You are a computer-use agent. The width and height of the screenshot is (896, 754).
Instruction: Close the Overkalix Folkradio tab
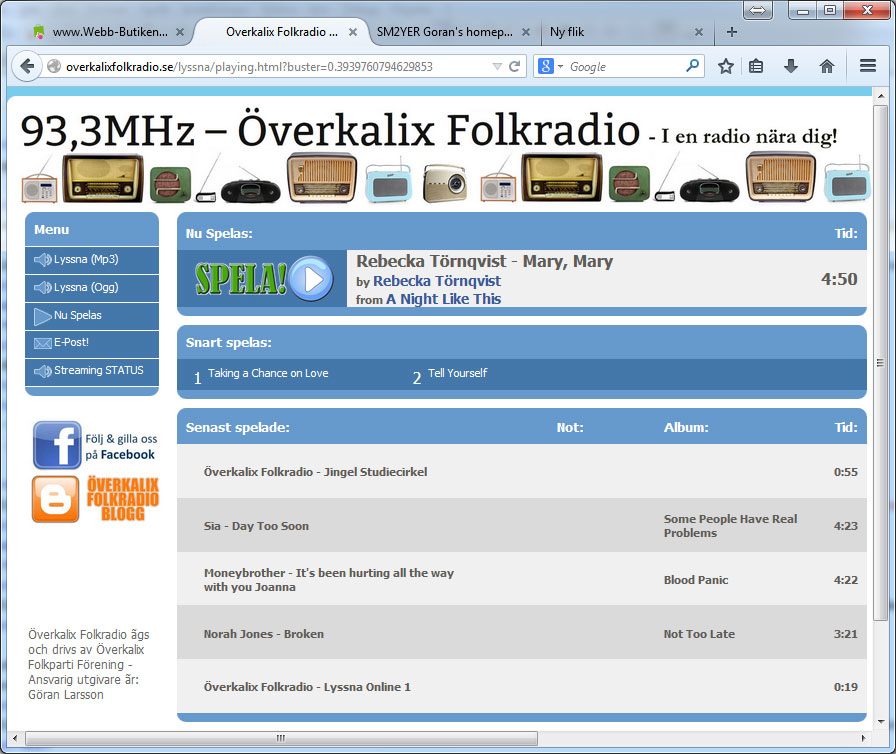click(353, 32)
